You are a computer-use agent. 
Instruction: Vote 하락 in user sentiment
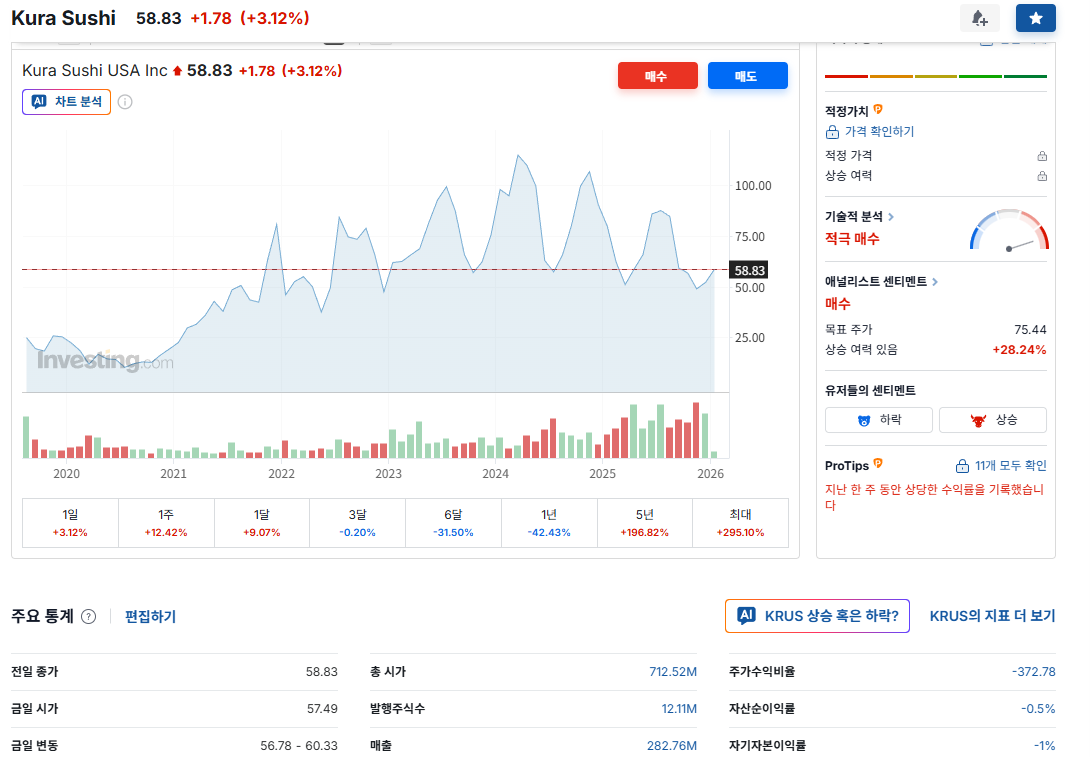[879, 420]
